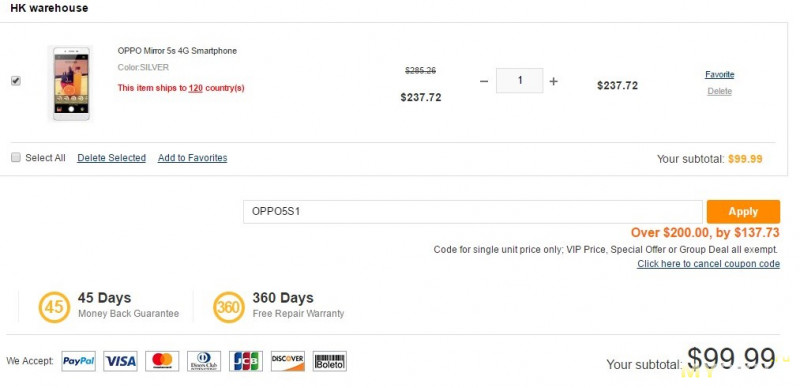Click the orange Apply button
The image size is (800, 388).
click(x=743, y=211)
